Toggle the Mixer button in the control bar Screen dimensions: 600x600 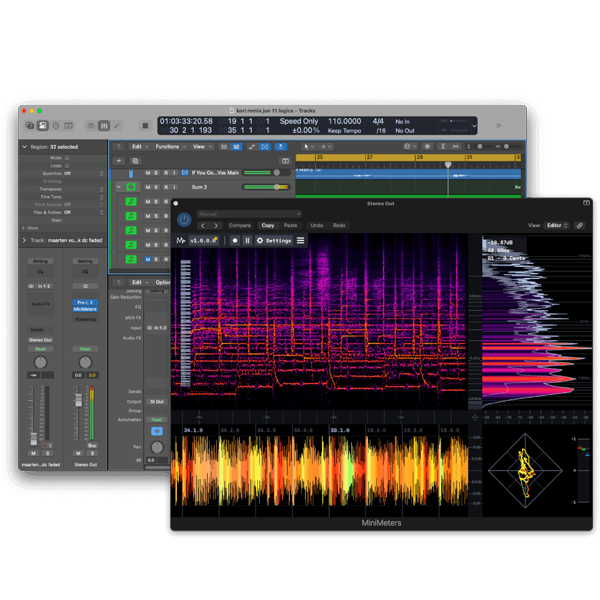(x=104, y=126)
